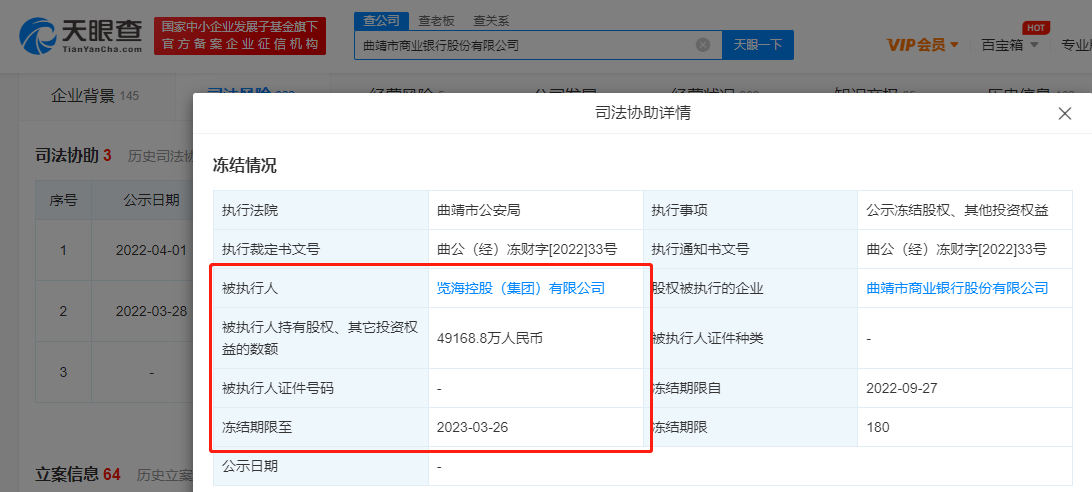
Task: Select the 查老板 search tab
Action: (x=435, y=20)
